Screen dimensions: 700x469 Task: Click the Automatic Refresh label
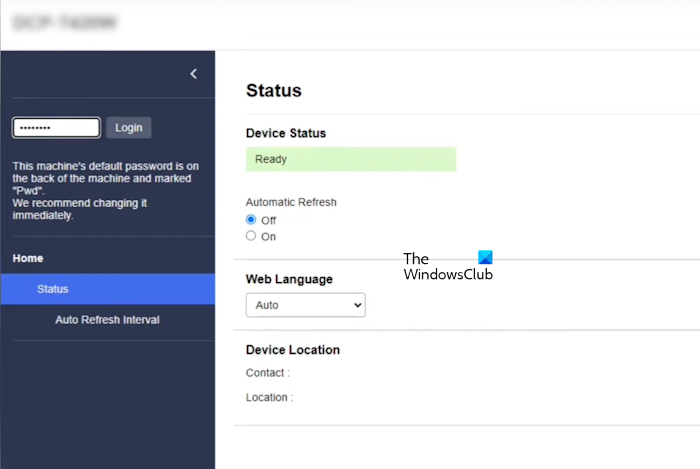pos(291,202)
